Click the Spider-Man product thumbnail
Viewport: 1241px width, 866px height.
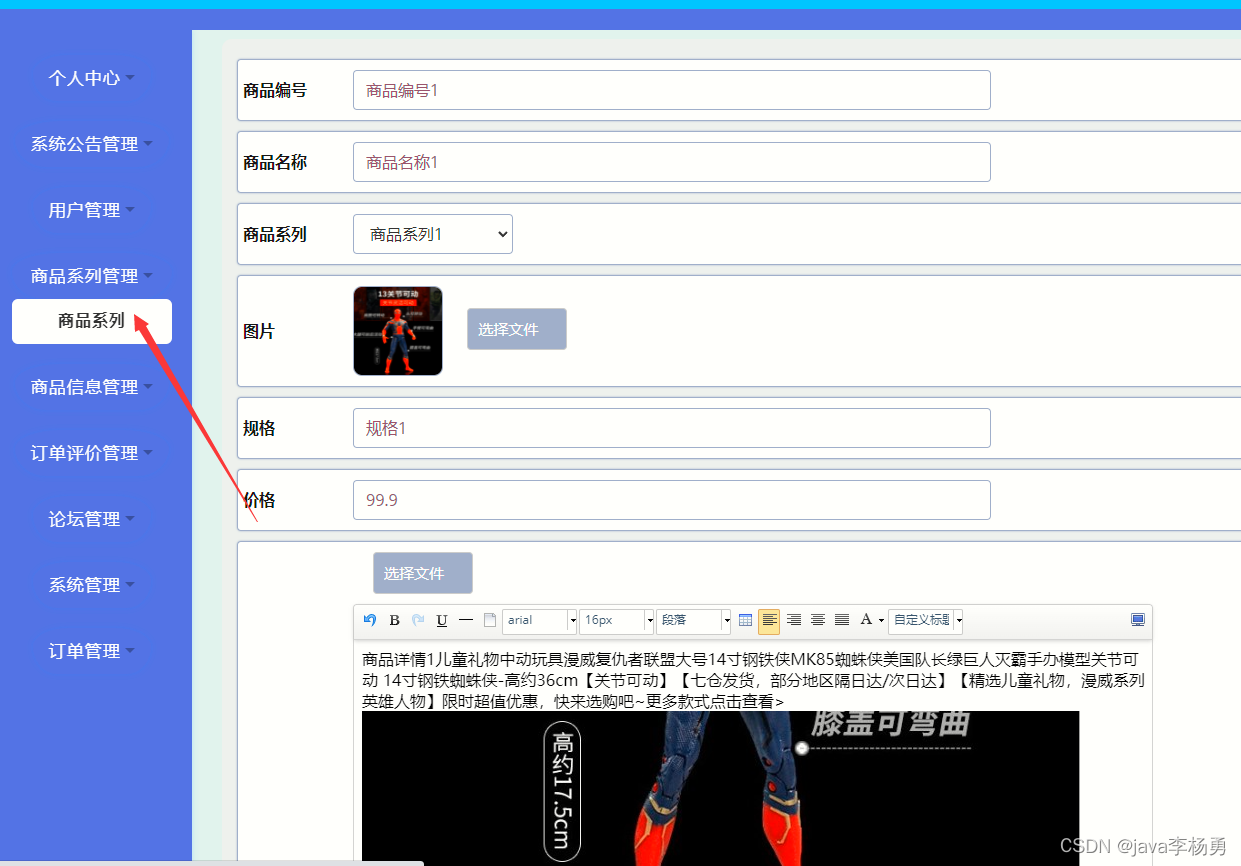[x=398, y=331]
